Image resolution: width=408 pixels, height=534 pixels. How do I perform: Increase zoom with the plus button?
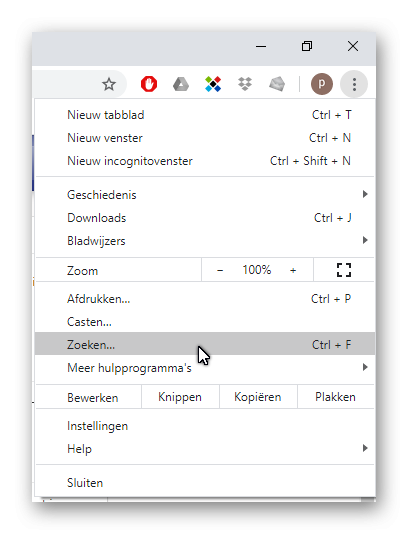pyautogui.click(x=293, y=270)
